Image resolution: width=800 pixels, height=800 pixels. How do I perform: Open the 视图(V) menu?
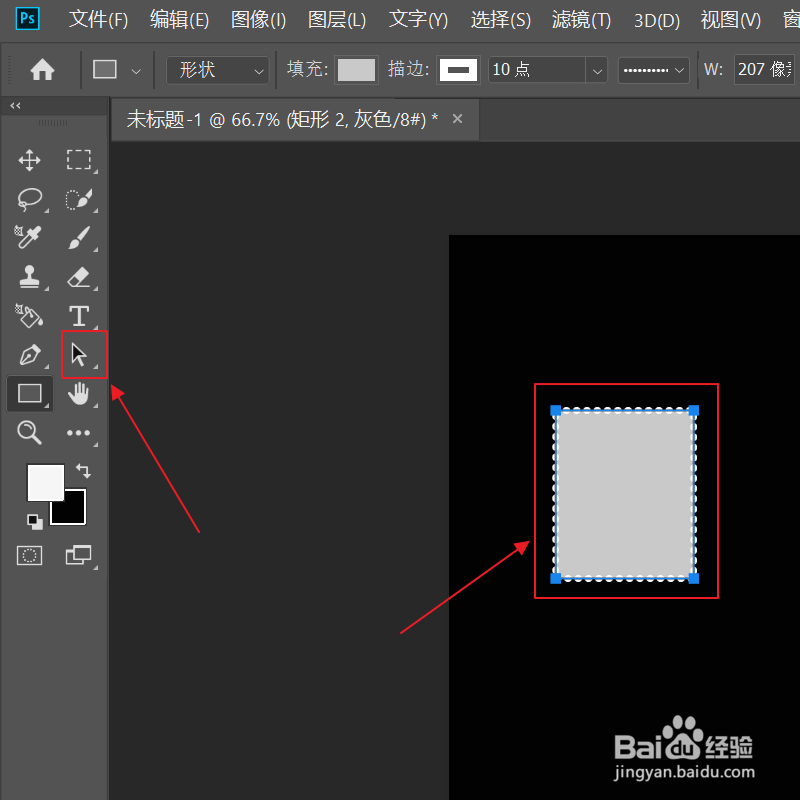(731, 20)
